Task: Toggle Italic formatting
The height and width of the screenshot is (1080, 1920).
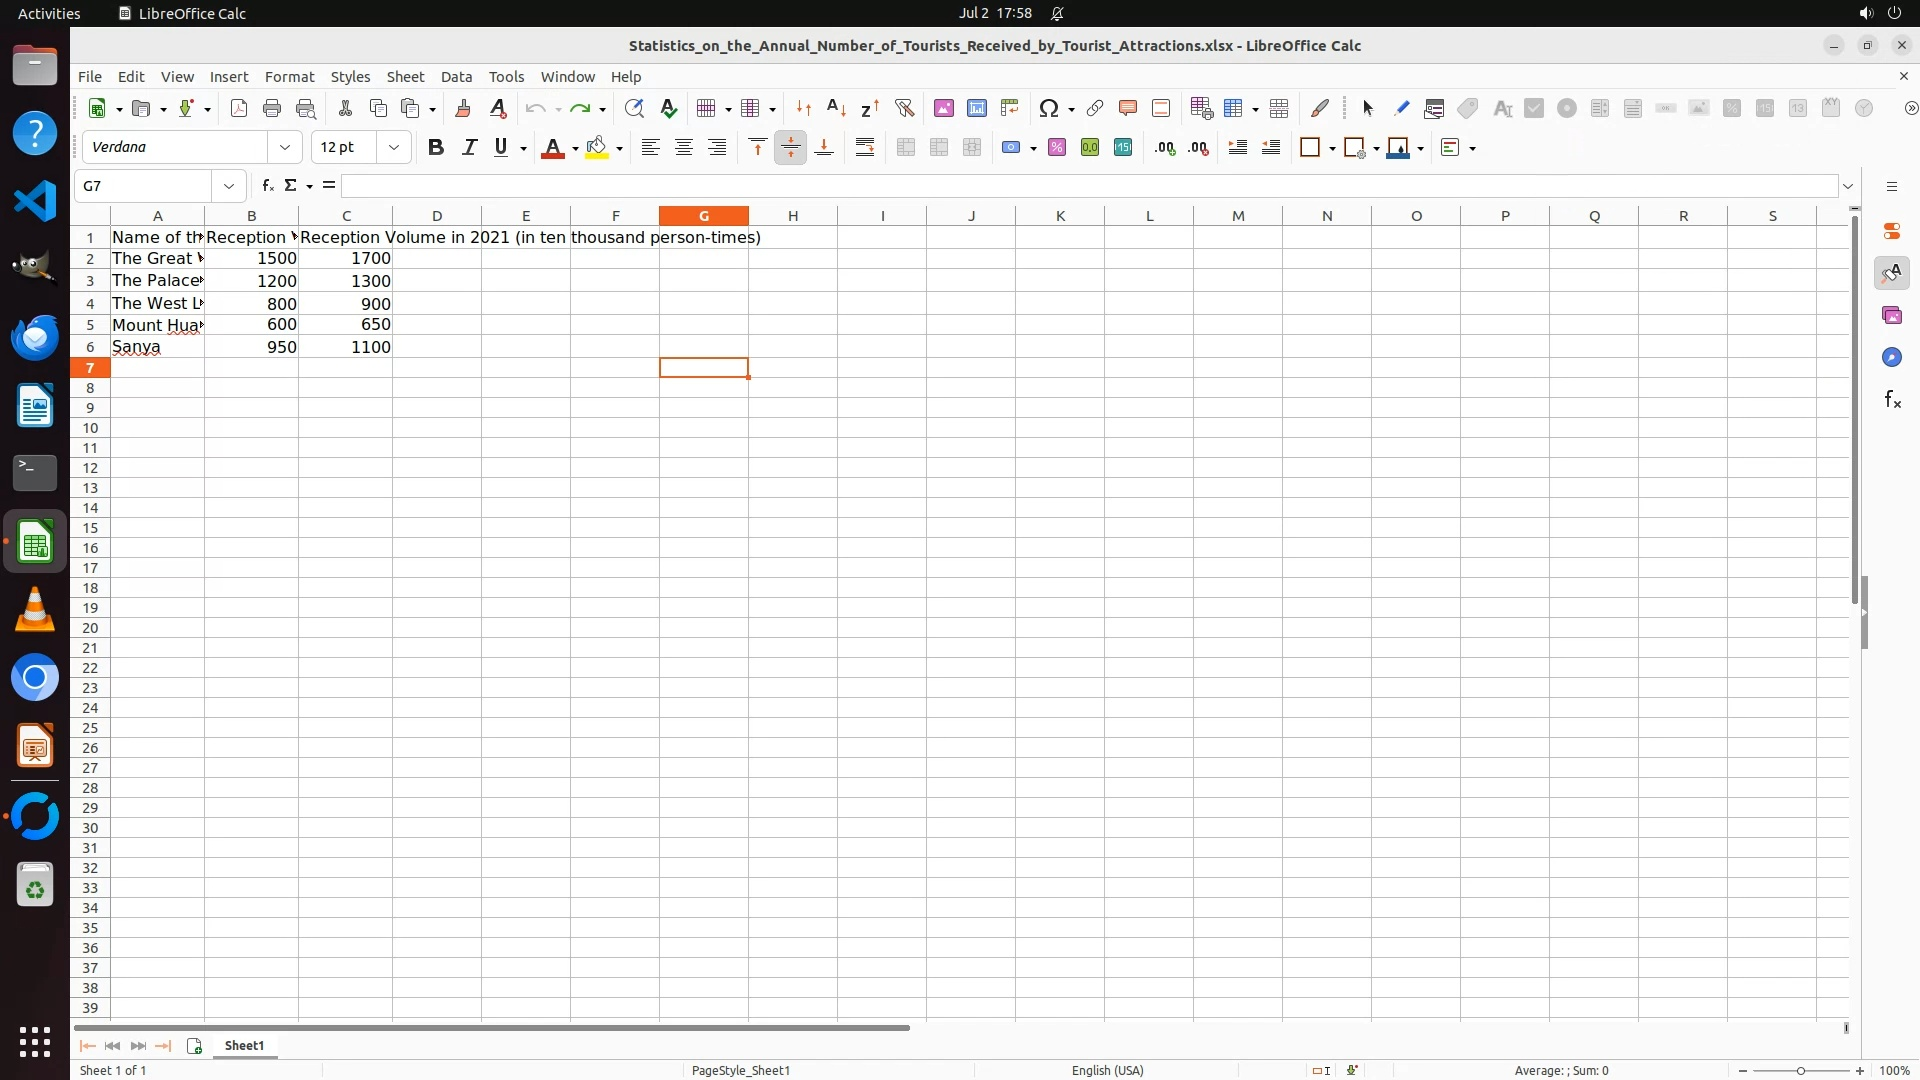Action: (469, 148)
